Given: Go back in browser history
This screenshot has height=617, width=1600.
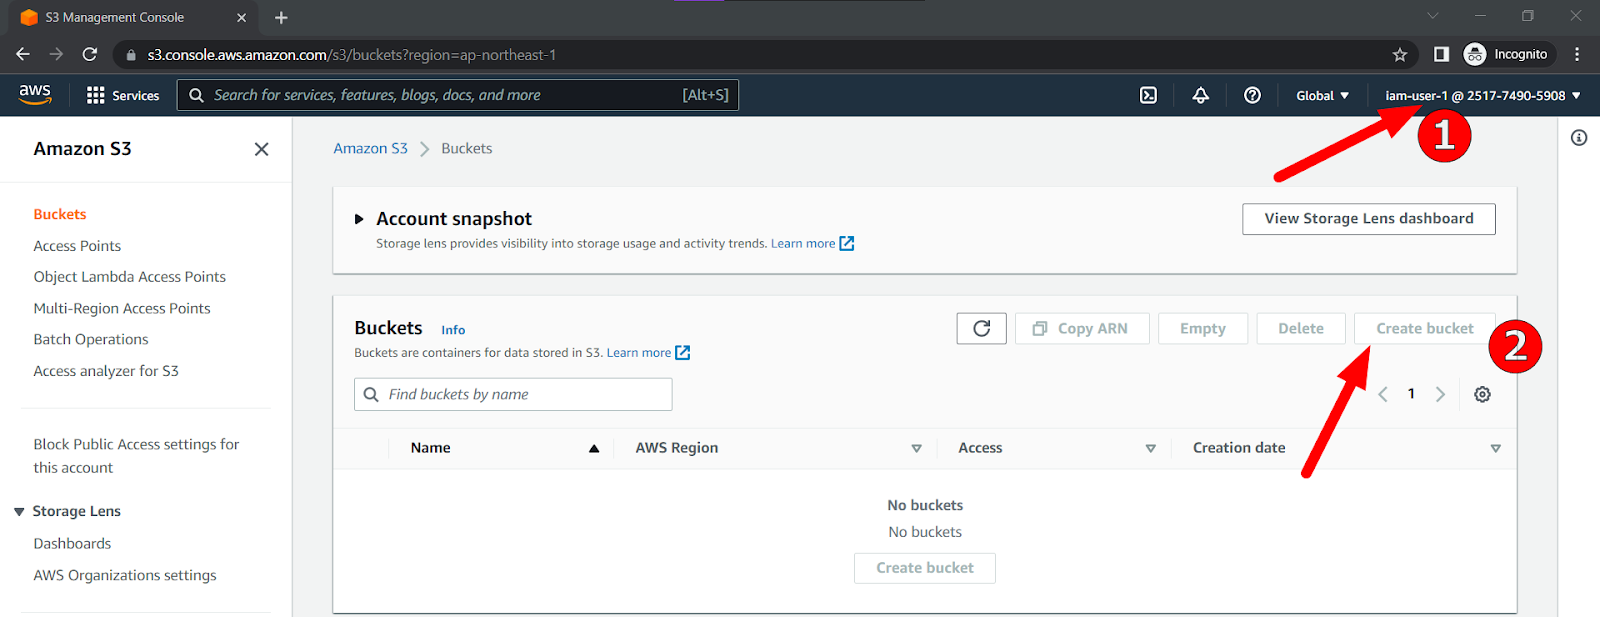Looking at the screenshot, I should [23, 54].
